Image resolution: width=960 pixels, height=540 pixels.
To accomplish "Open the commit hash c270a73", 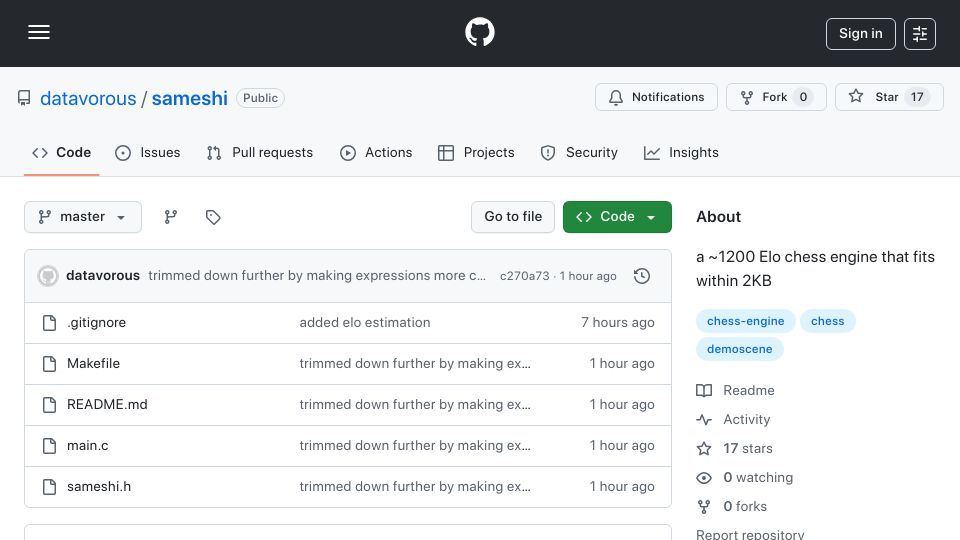I will coord(525,276).
